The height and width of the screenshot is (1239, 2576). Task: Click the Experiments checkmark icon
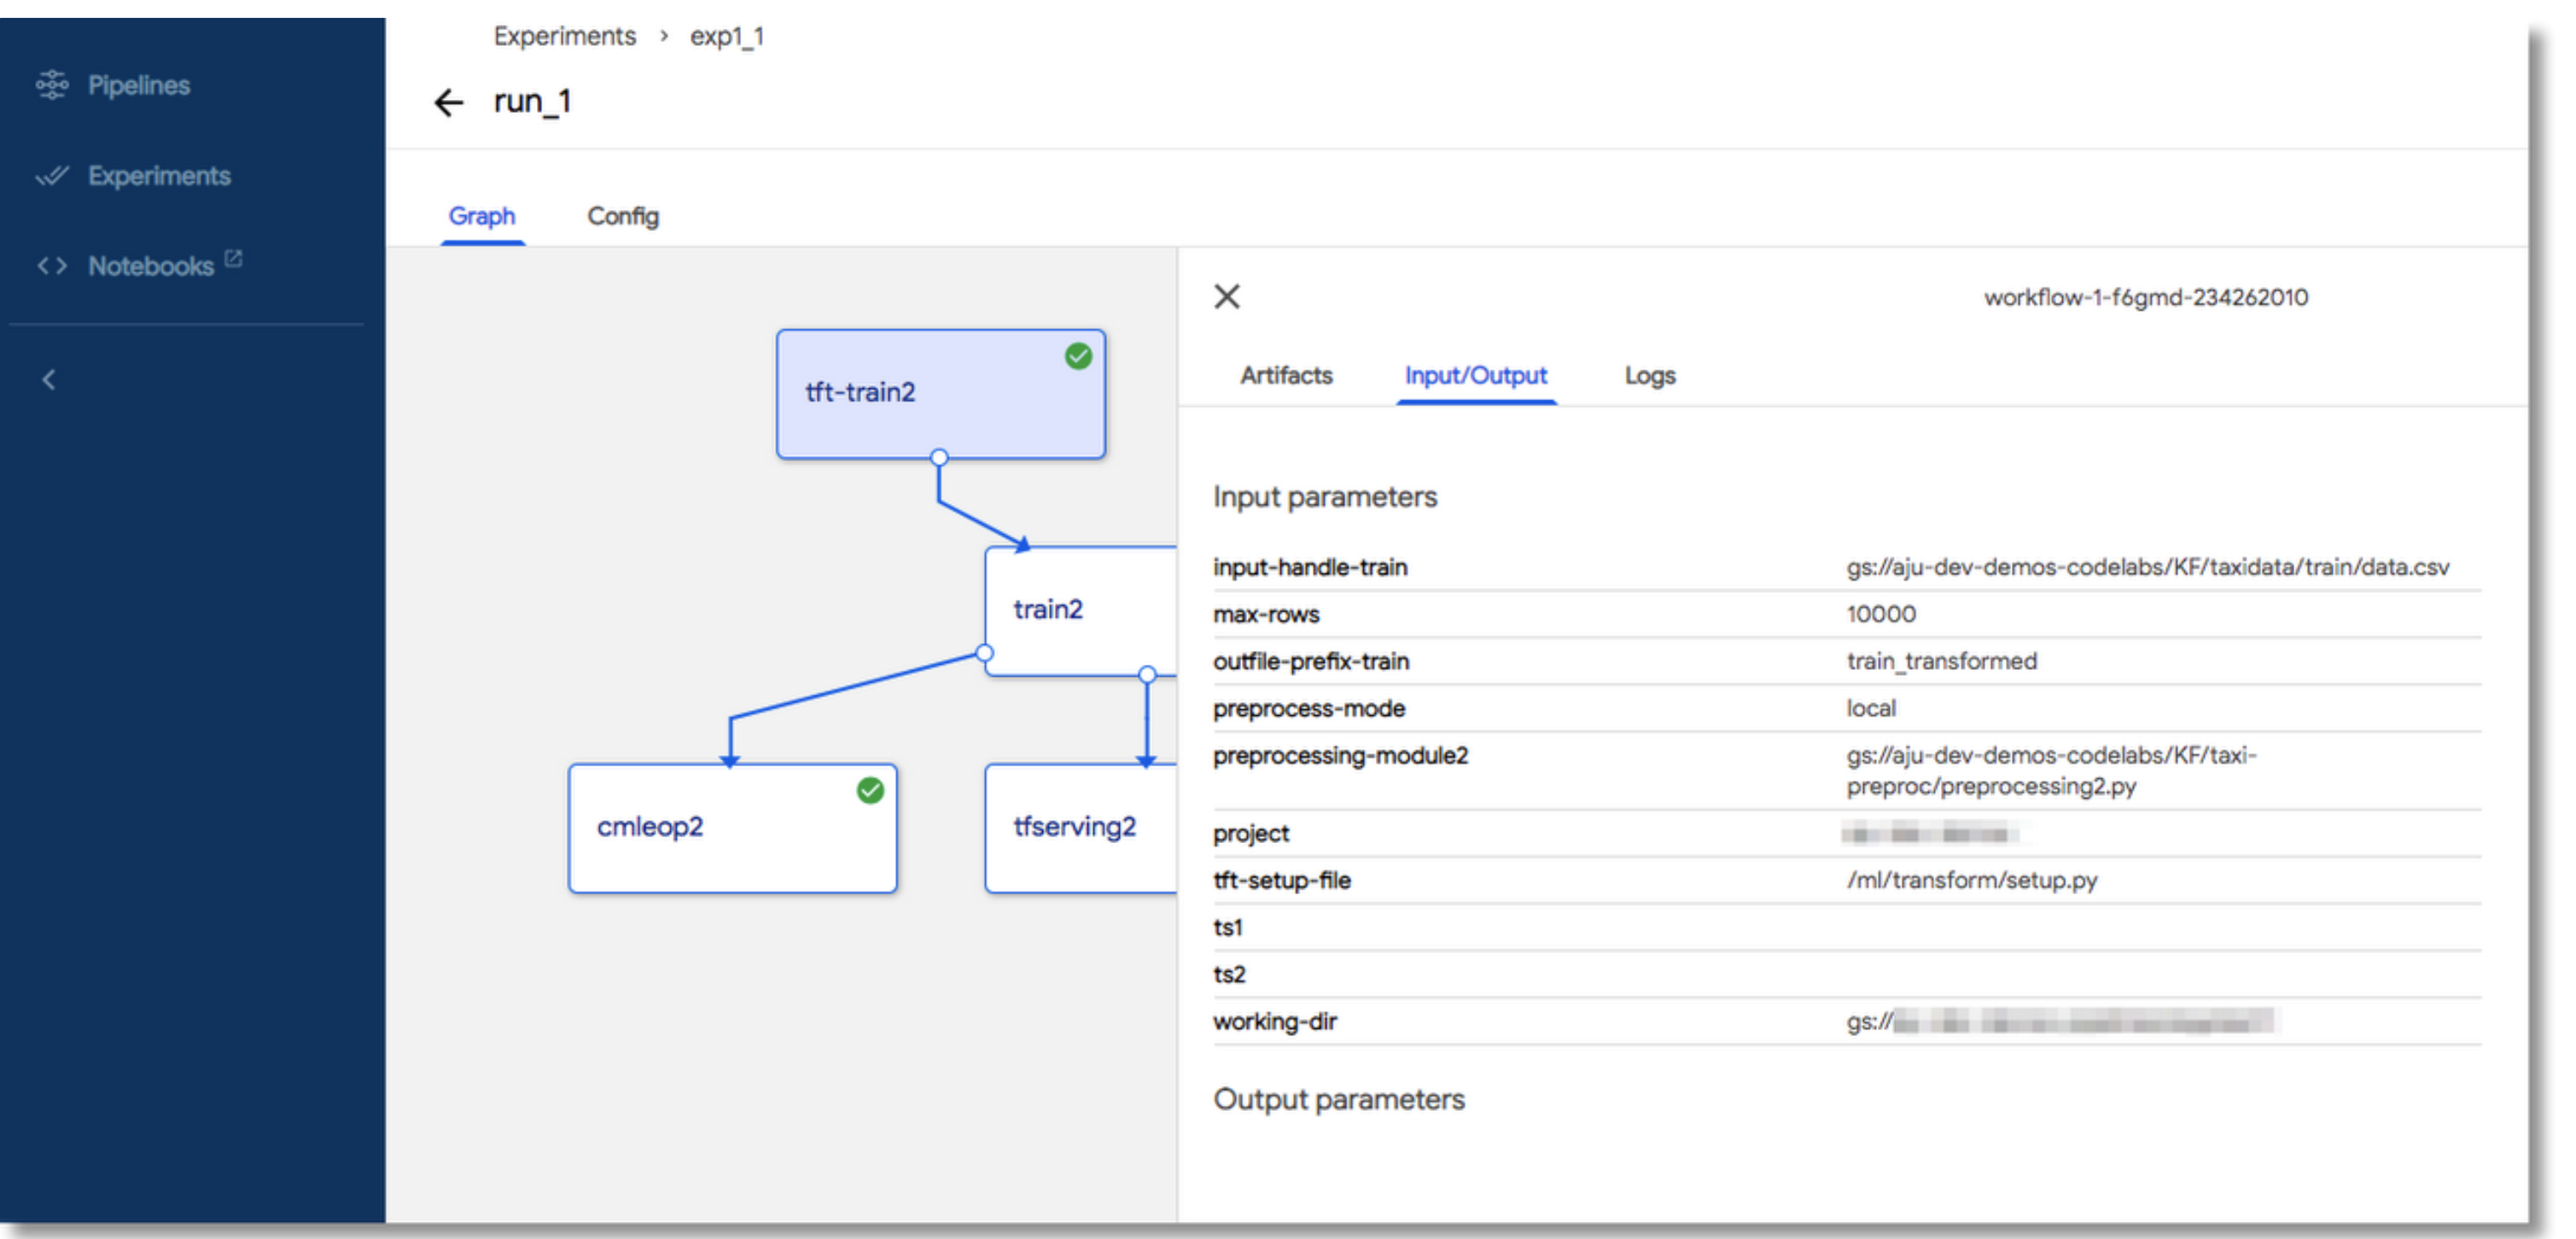point(52,176)
